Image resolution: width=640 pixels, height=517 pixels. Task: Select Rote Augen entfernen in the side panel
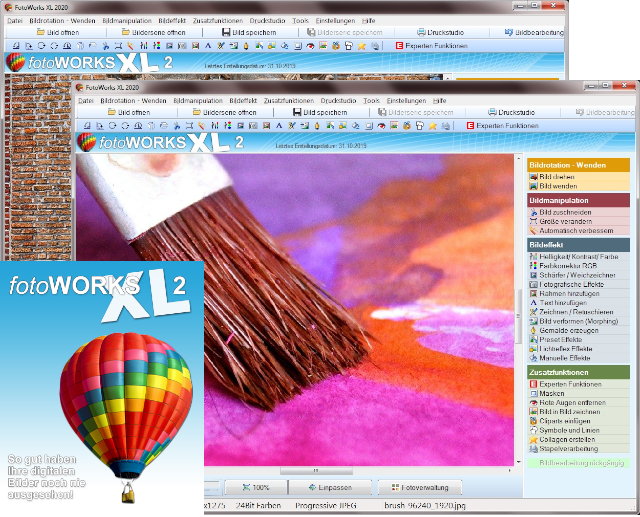[x=578, y=403]
